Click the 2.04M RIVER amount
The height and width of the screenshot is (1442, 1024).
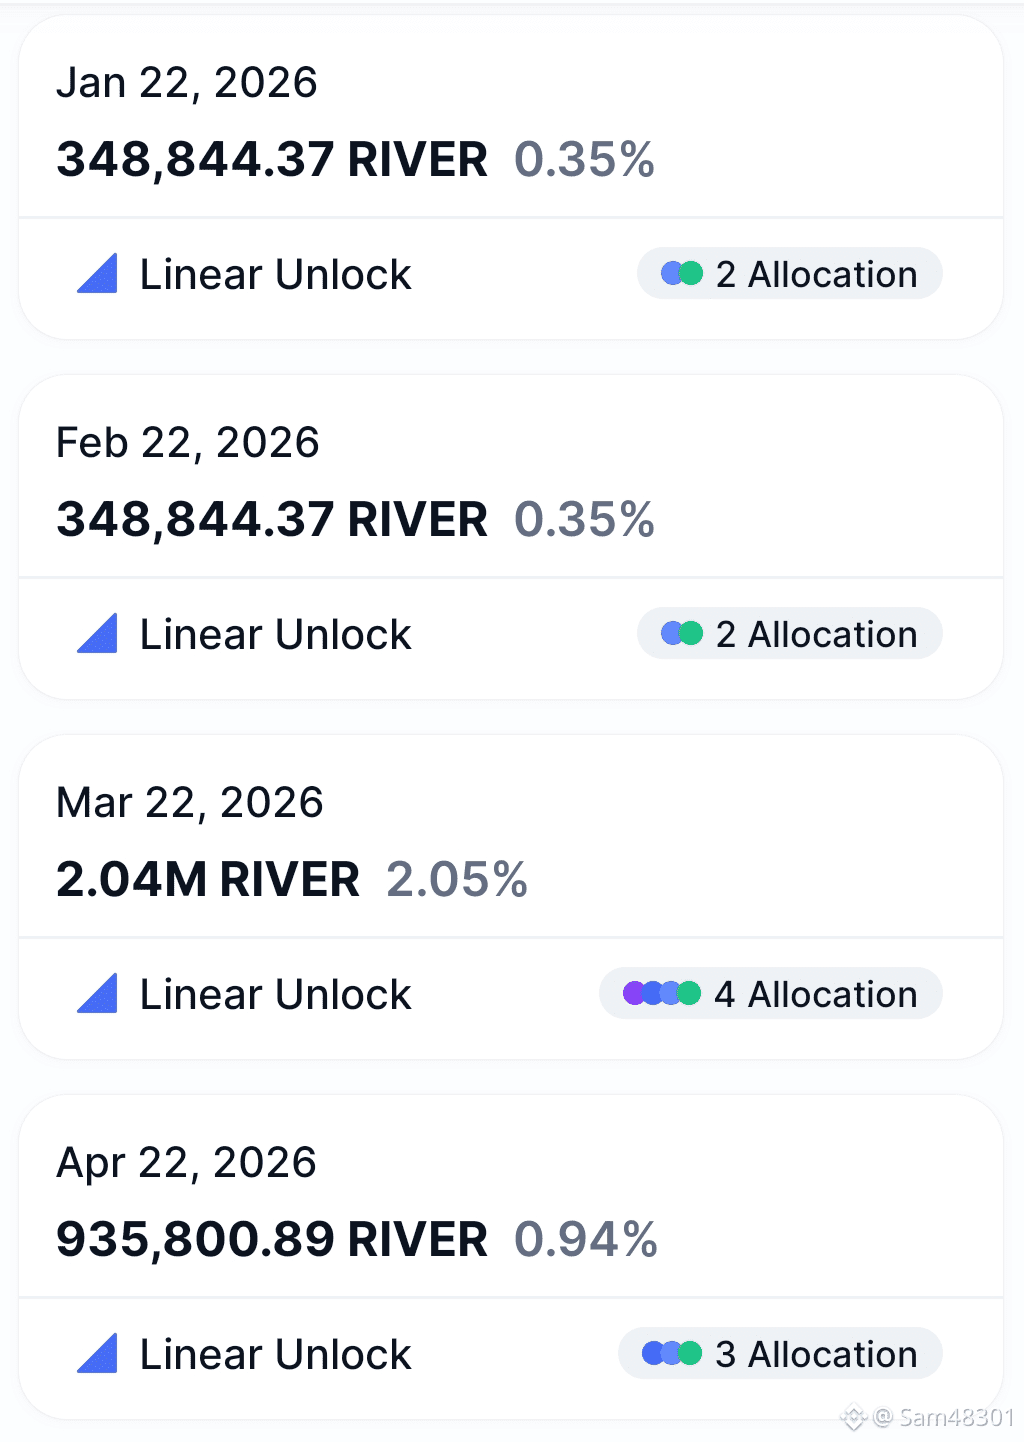click(208, 880)
